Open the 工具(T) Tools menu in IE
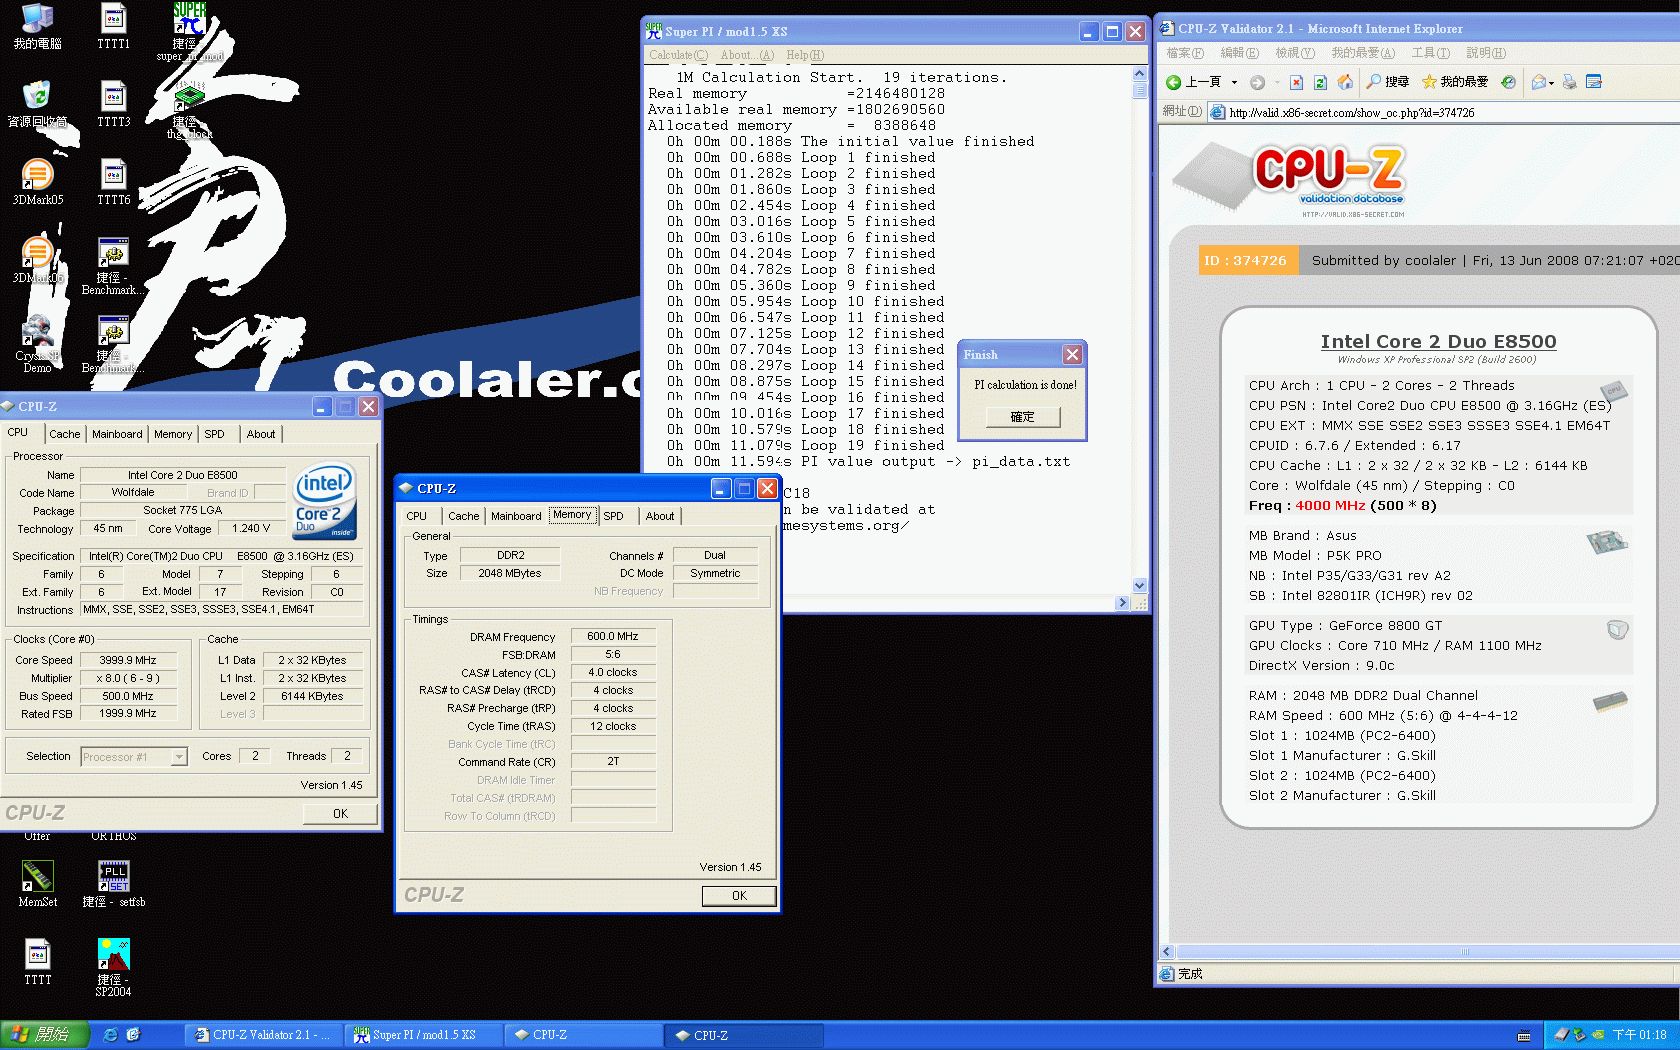 [x=1430, y=53]
